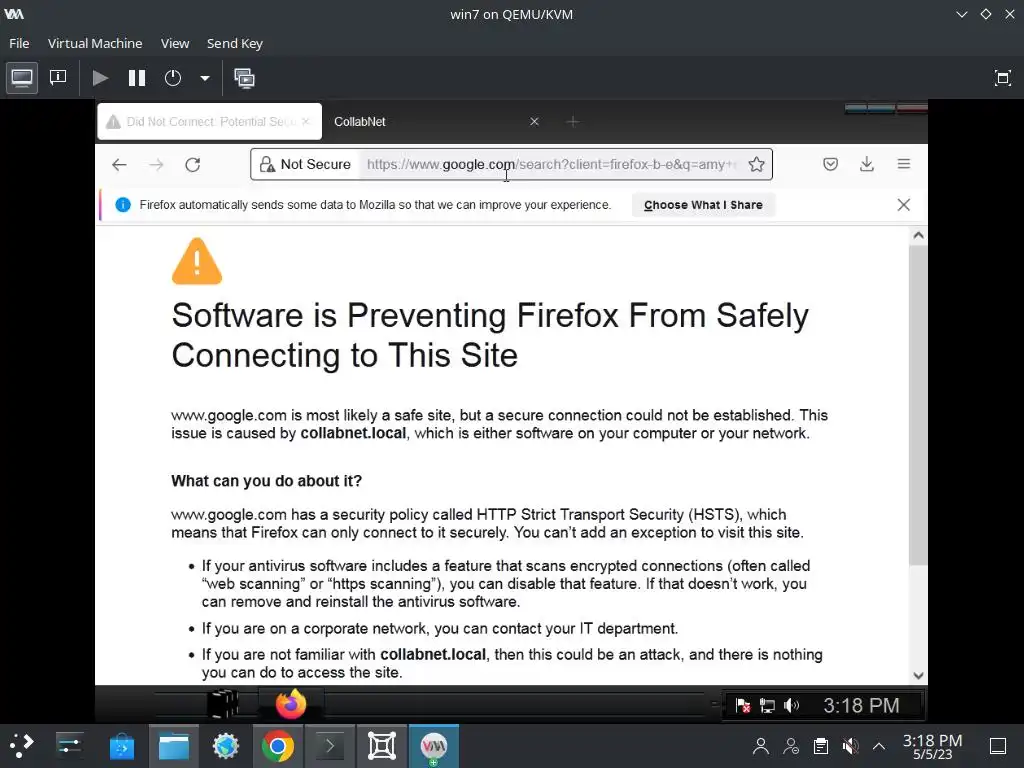This screenshot has height=768, width=1024.
Task: Click the Not Secure lock indicator
Action: [306, 165]
